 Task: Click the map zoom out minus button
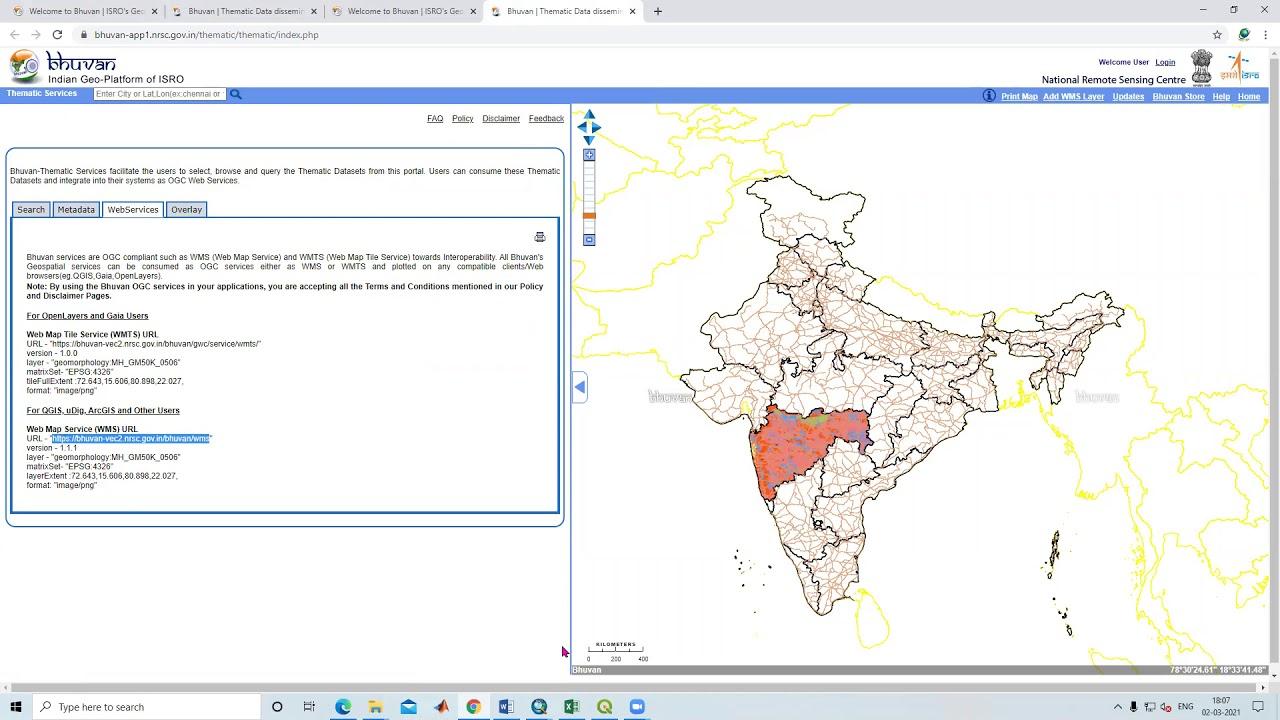pyautogui.click(x=589, y=240)
